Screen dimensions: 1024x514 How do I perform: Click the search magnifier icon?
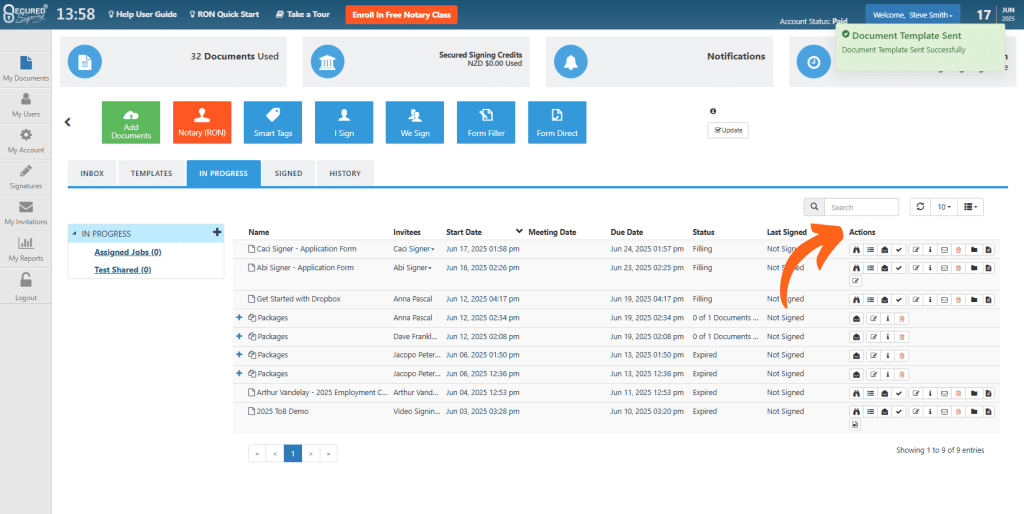[x=814, y=207]
